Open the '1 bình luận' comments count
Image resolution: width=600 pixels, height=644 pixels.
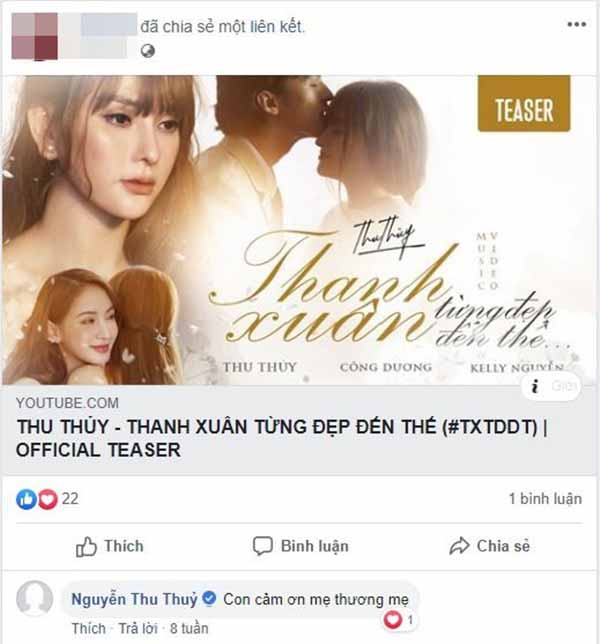click(x=545, y=499)
